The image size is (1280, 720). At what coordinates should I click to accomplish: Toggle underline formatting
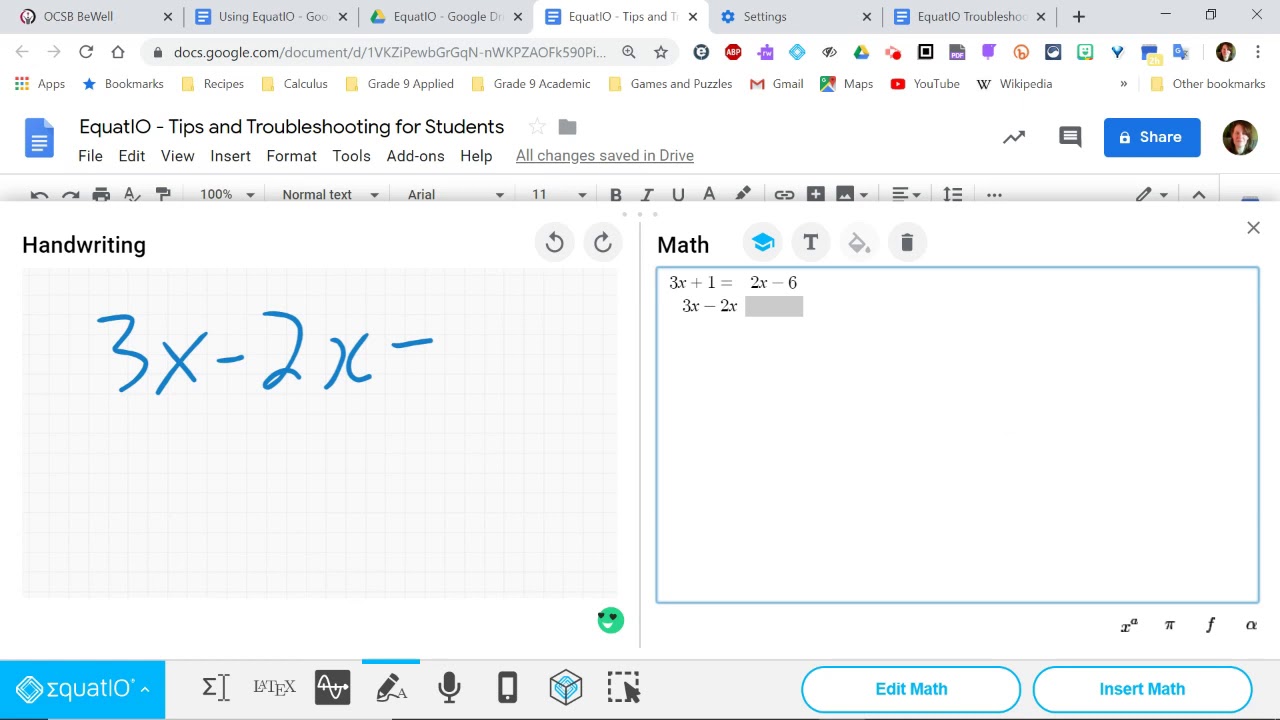pyautogui.click(x=678, y=194)
